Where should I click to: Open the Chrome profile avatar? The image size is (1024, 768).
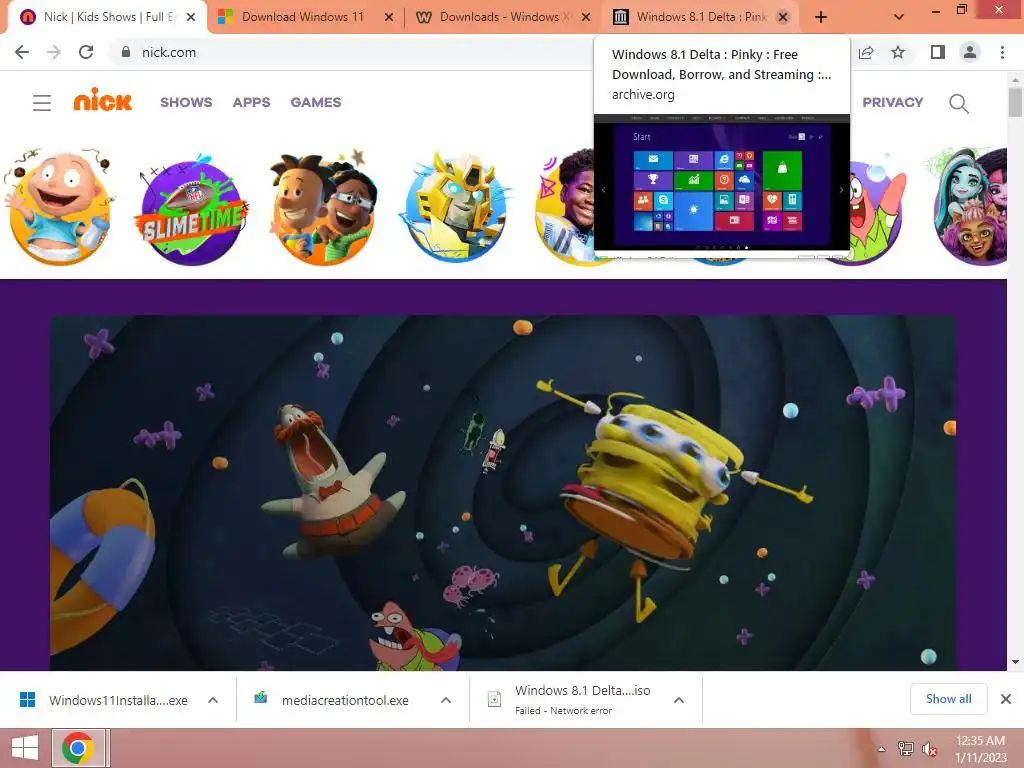[x=970, y=52]
